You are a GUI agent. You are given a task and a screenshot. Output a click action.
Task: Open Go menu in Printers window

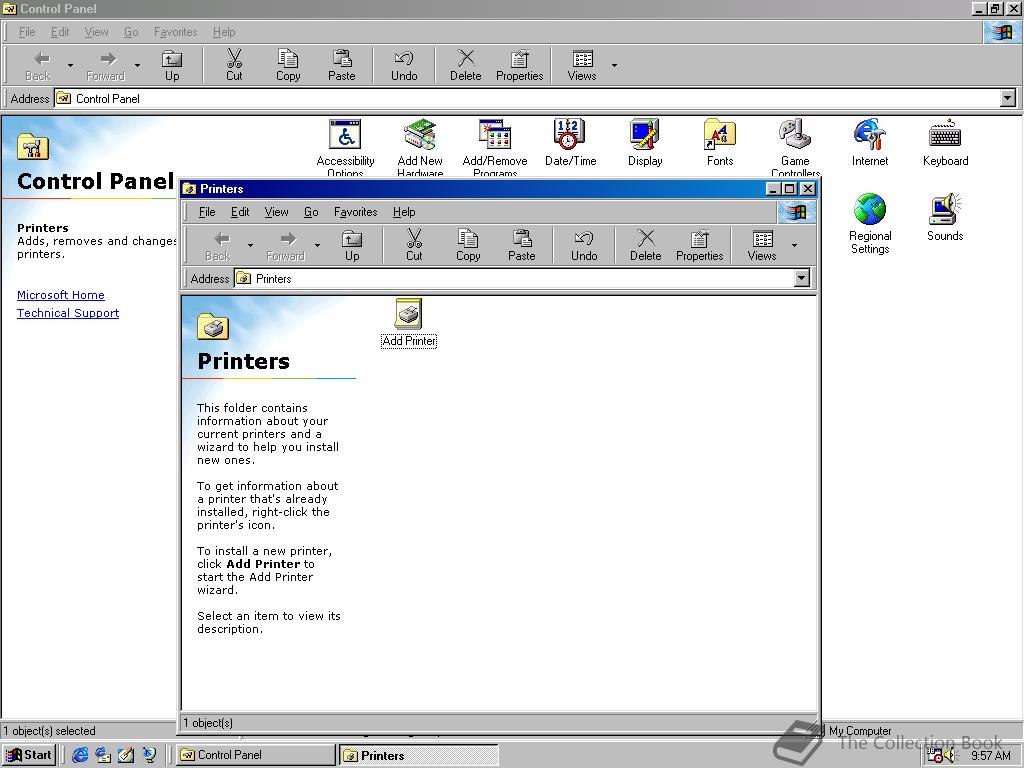(311, 212)
